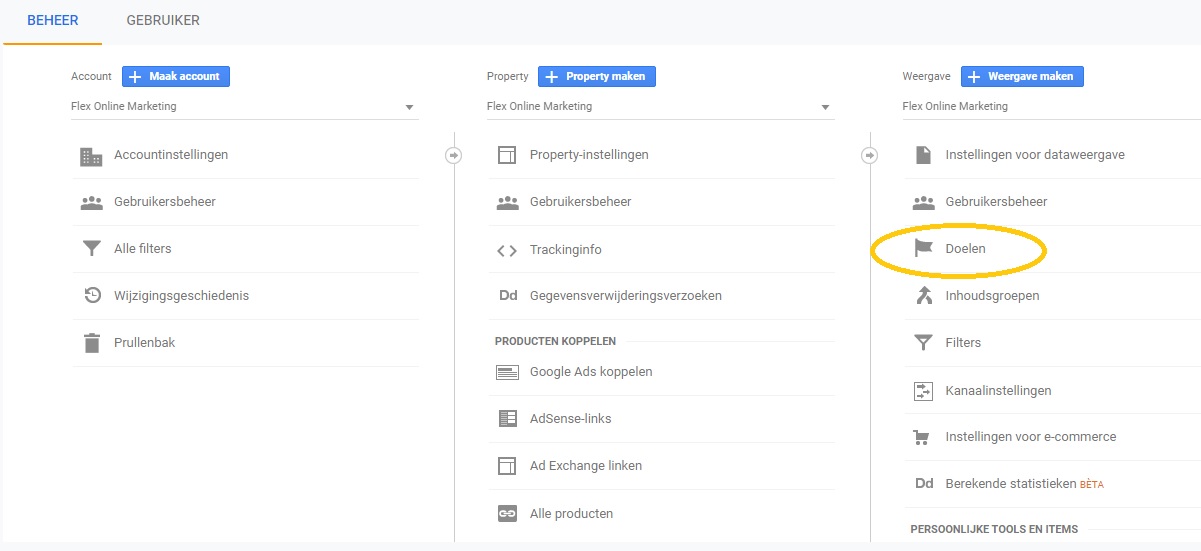The width and height of the screenshot is (1201, 551).
Task: Open the Property selector dropdown
Action: pos(660,107)
